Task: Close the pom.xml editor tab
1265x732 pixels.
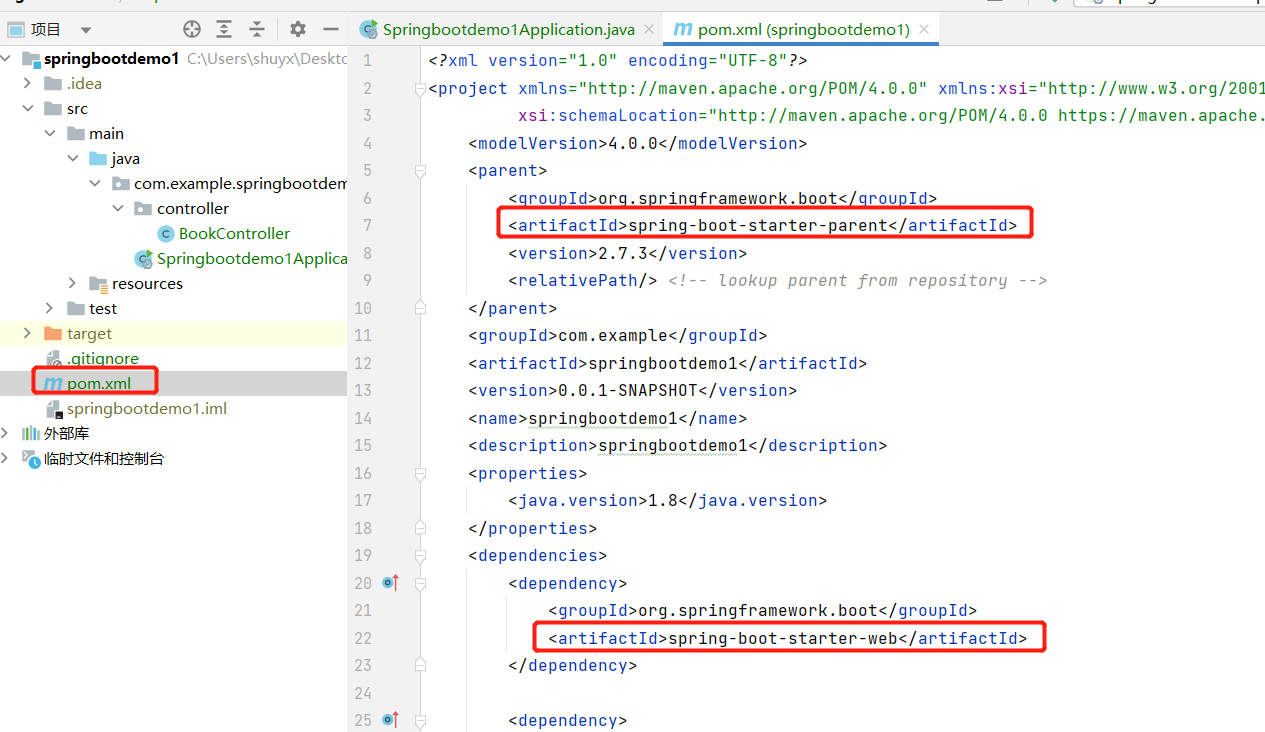Action: coord(925,29)
